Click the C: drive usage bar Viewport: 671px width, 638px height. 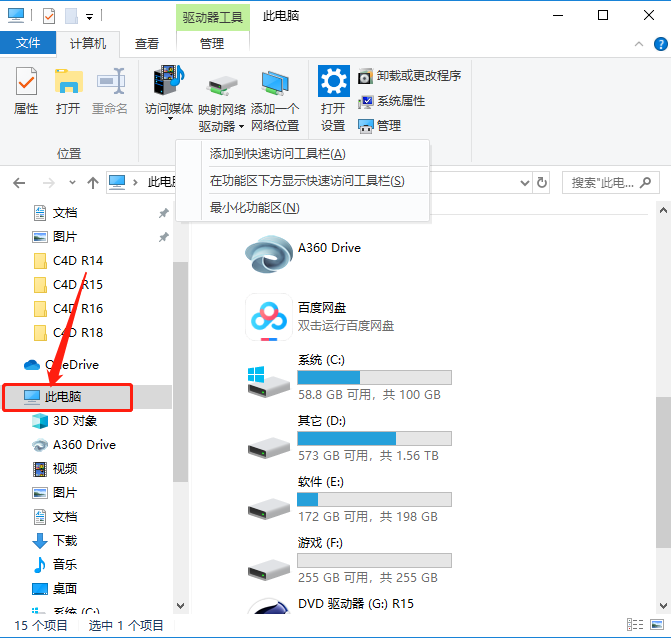374,377
